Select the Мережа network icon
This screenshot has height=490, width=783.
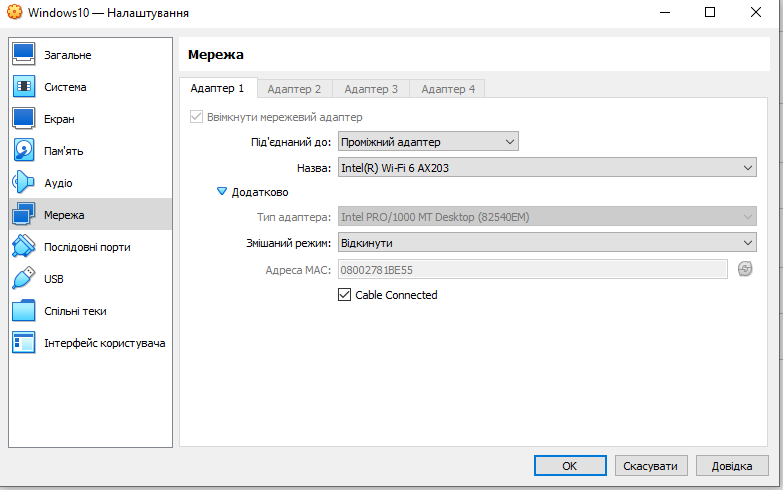click(23, 214)
